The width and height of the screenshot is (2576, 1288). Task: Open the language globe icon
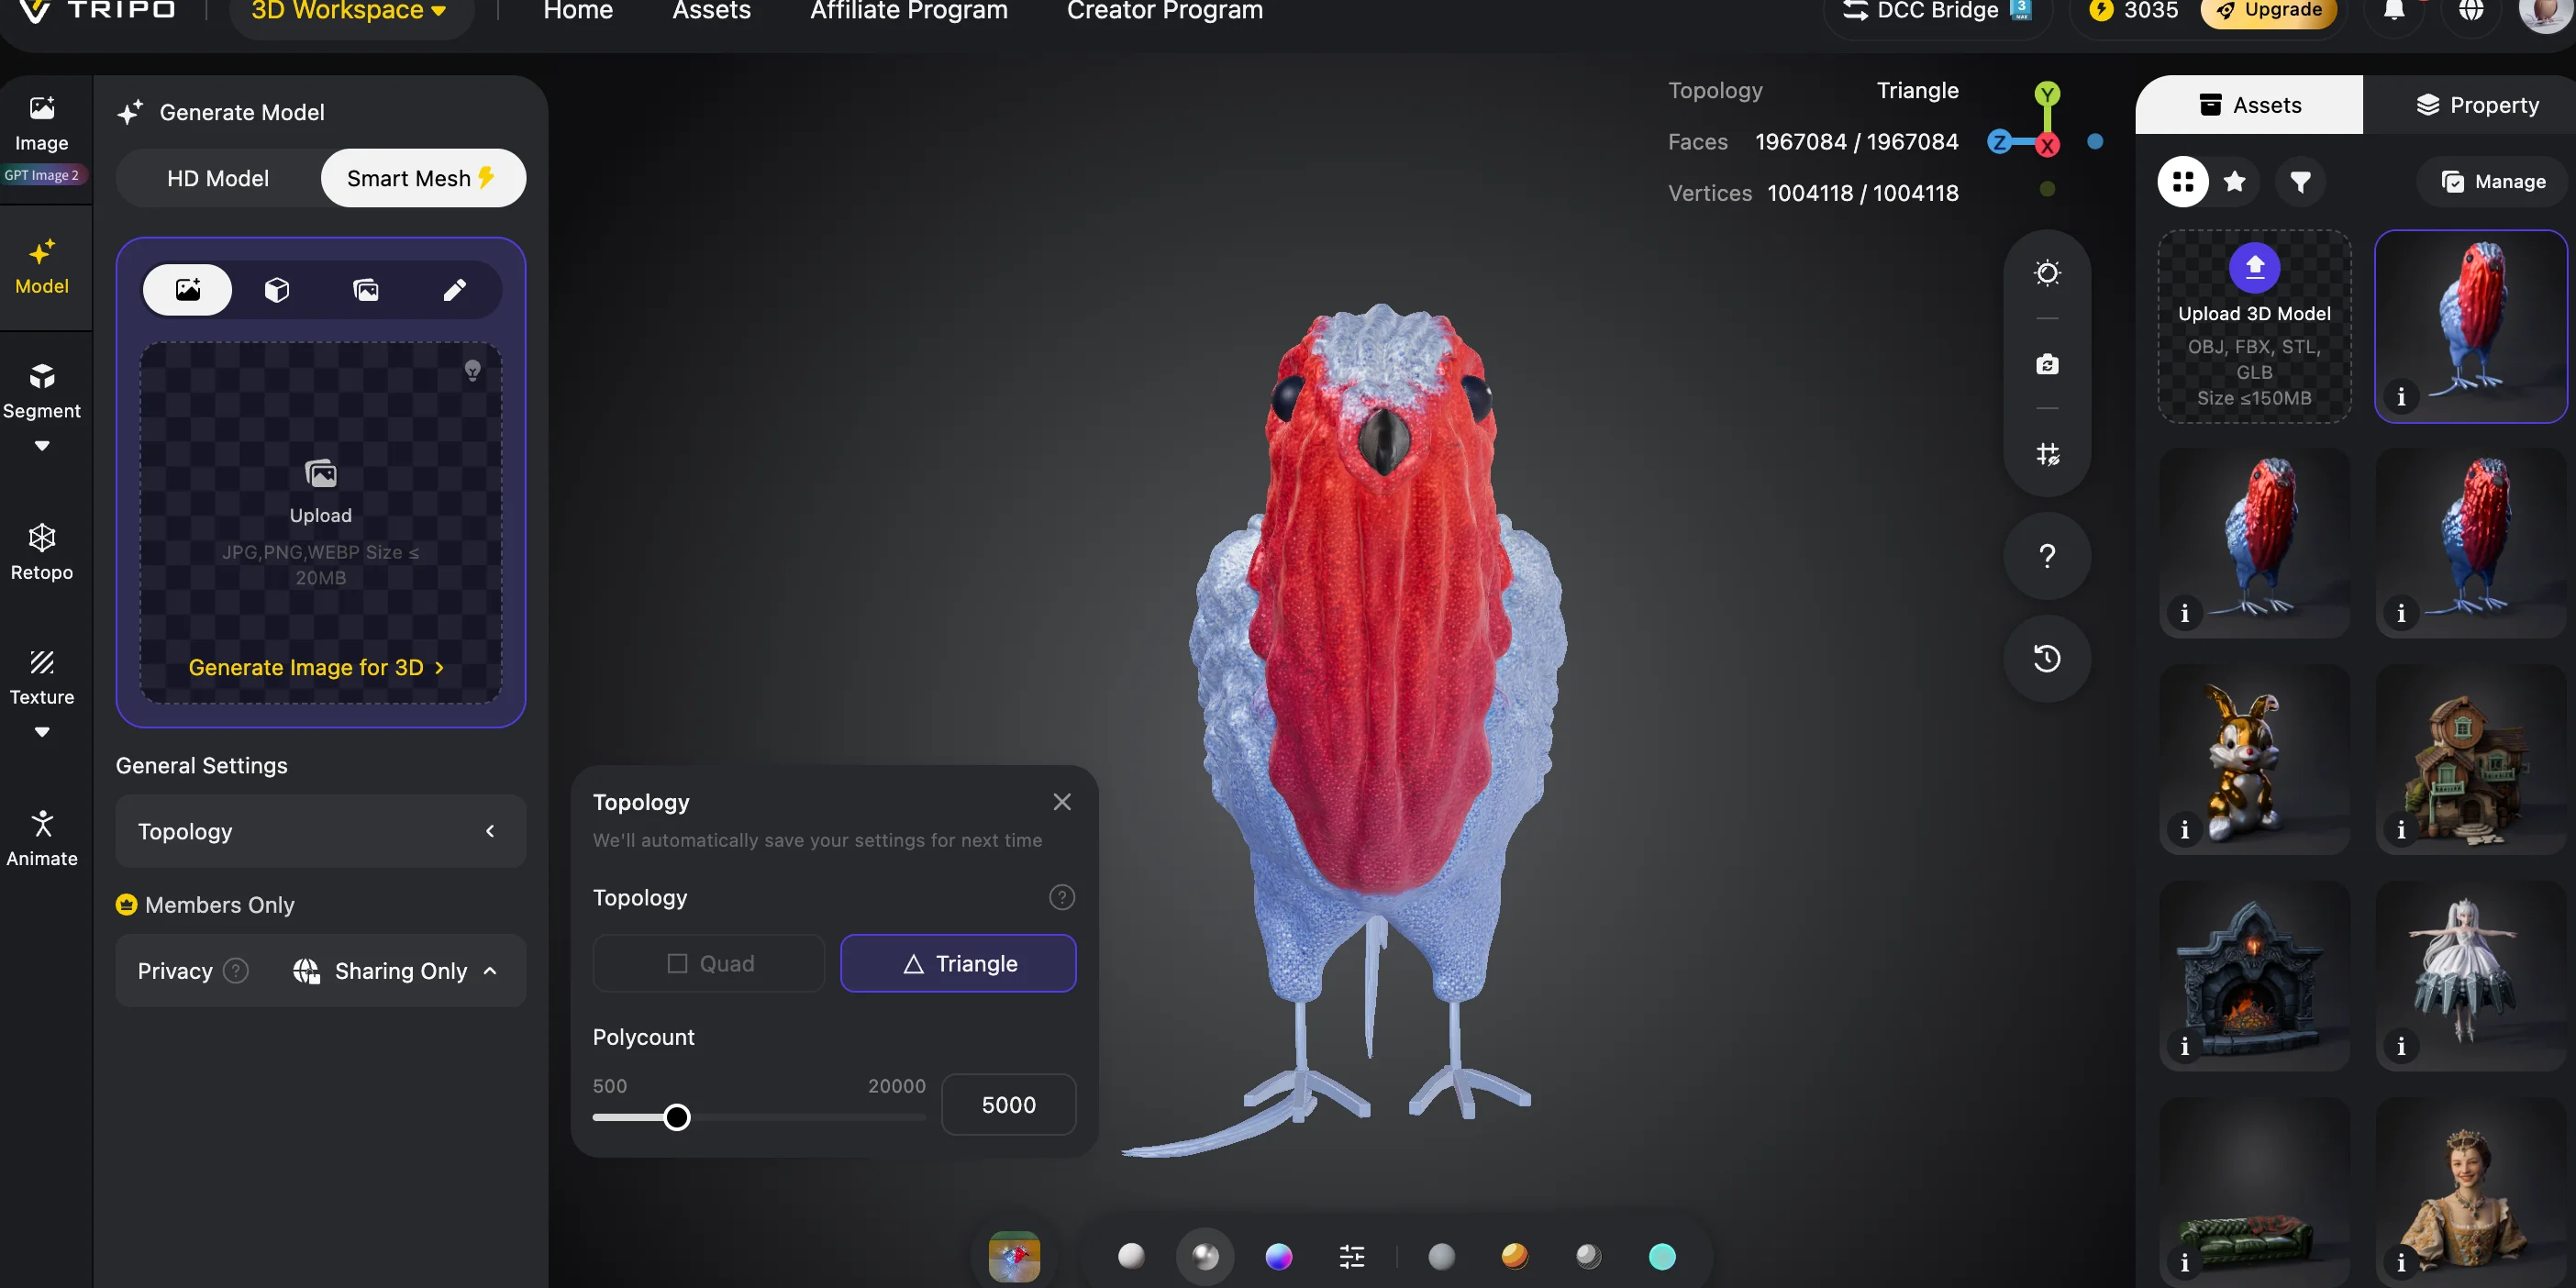click(2471, 10)
